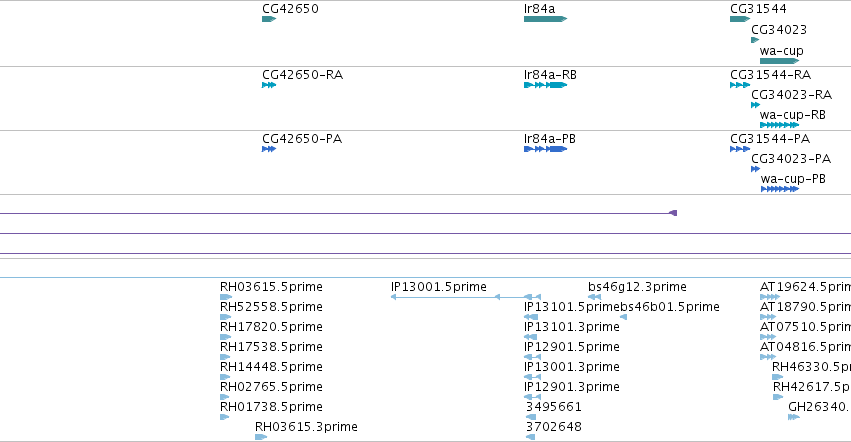Click the IP12901.3prime EST
Screen dimensions: 851x442
532,397
